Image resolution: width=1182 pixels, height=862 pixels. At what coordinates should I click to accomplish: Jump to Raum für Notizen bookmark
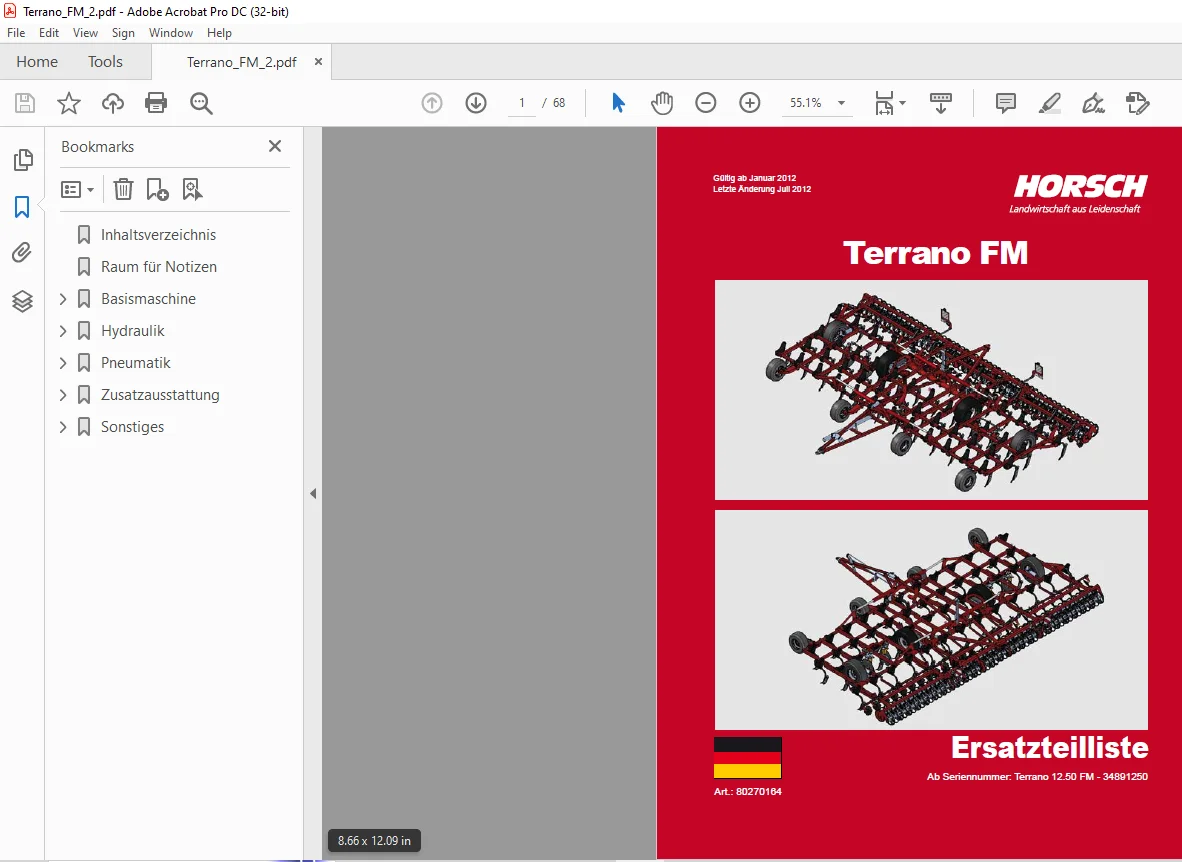(x=159, y=267)
